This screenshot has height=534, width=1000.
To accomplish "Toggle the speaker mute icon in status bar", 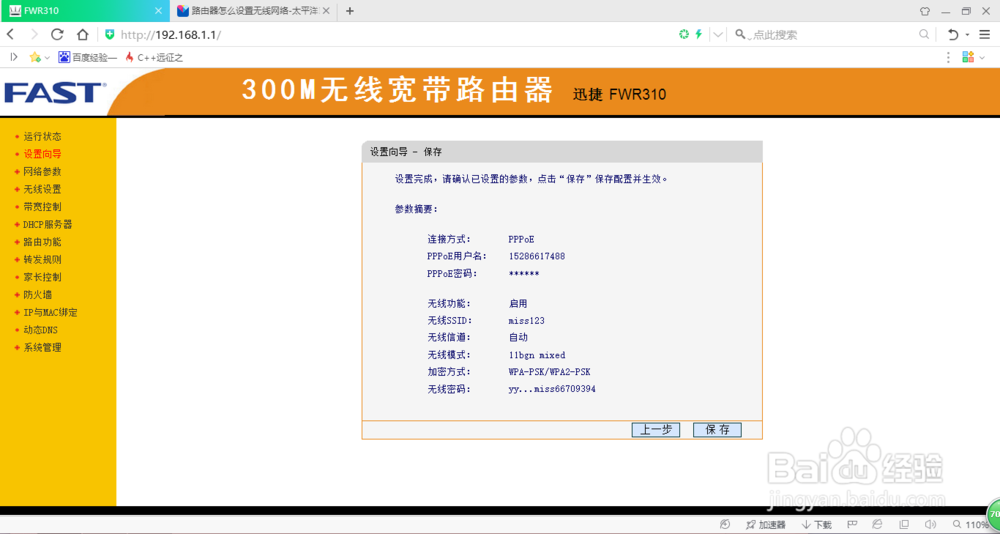I will [x=930, y=524].
